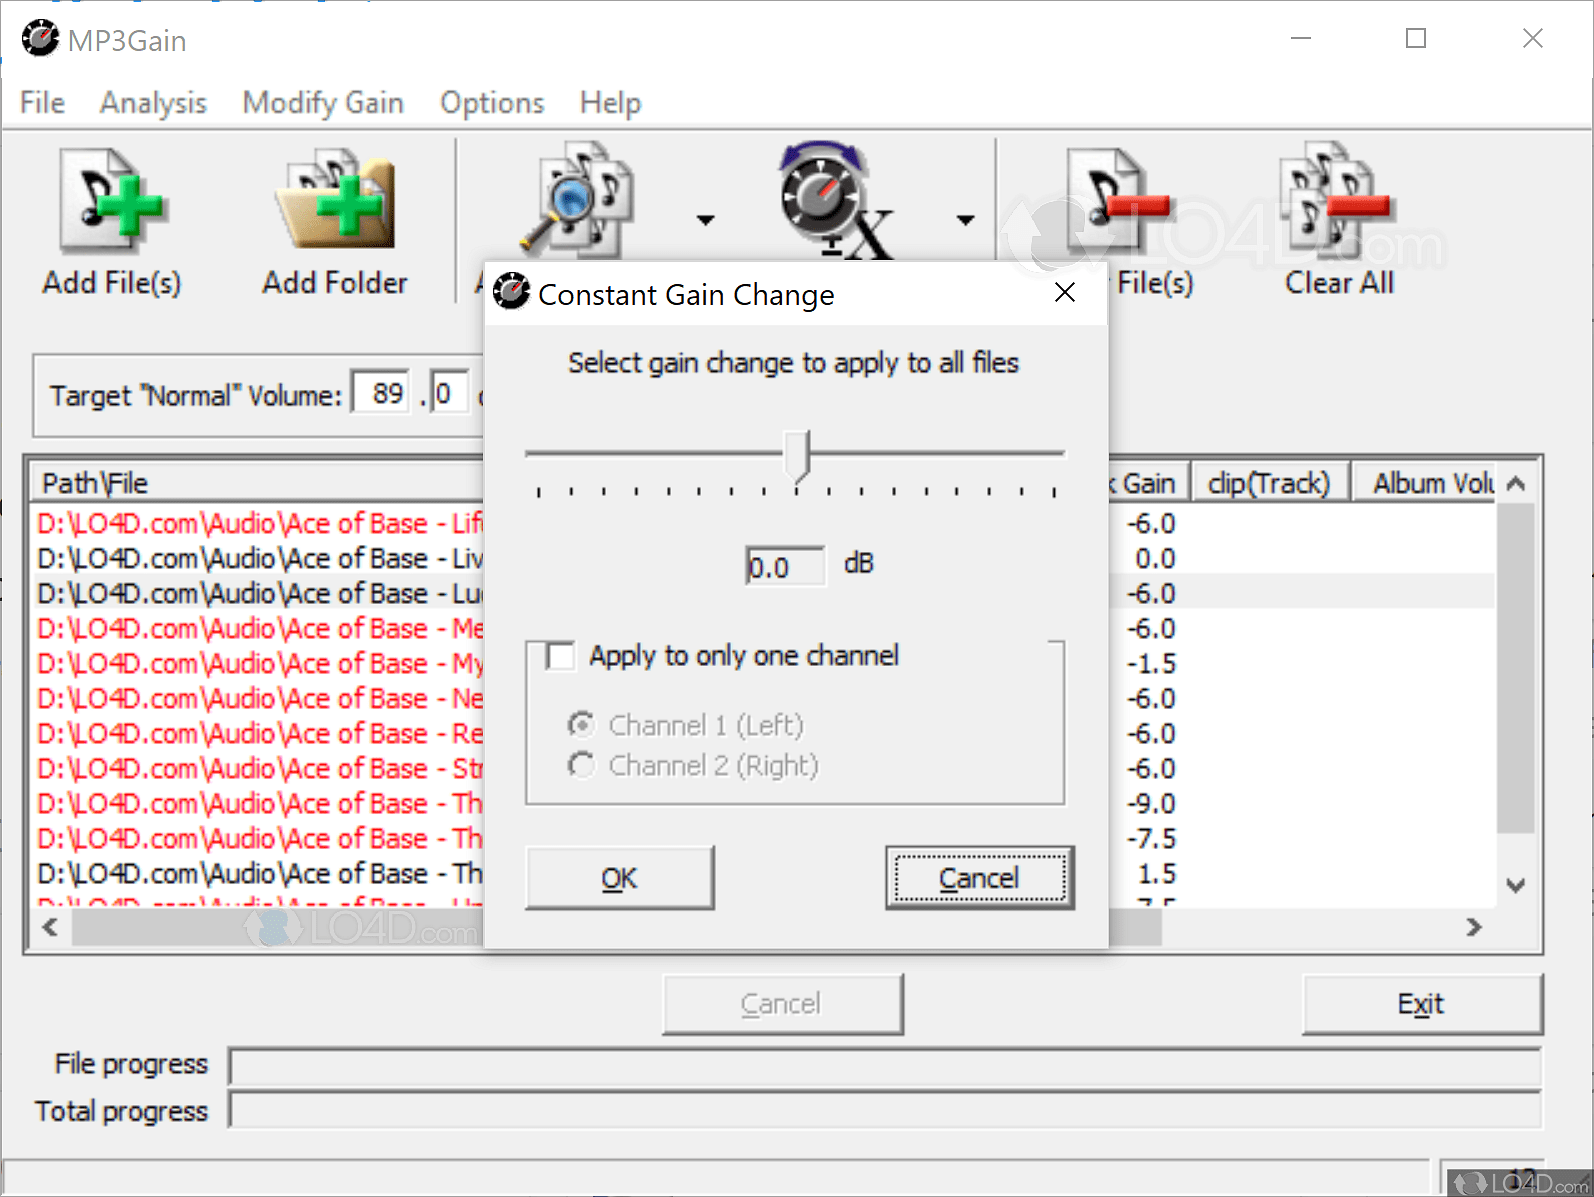This screenshot has width=1594, height=1197.
Task: Click the target volume 89 field
Action: (380, 393)
